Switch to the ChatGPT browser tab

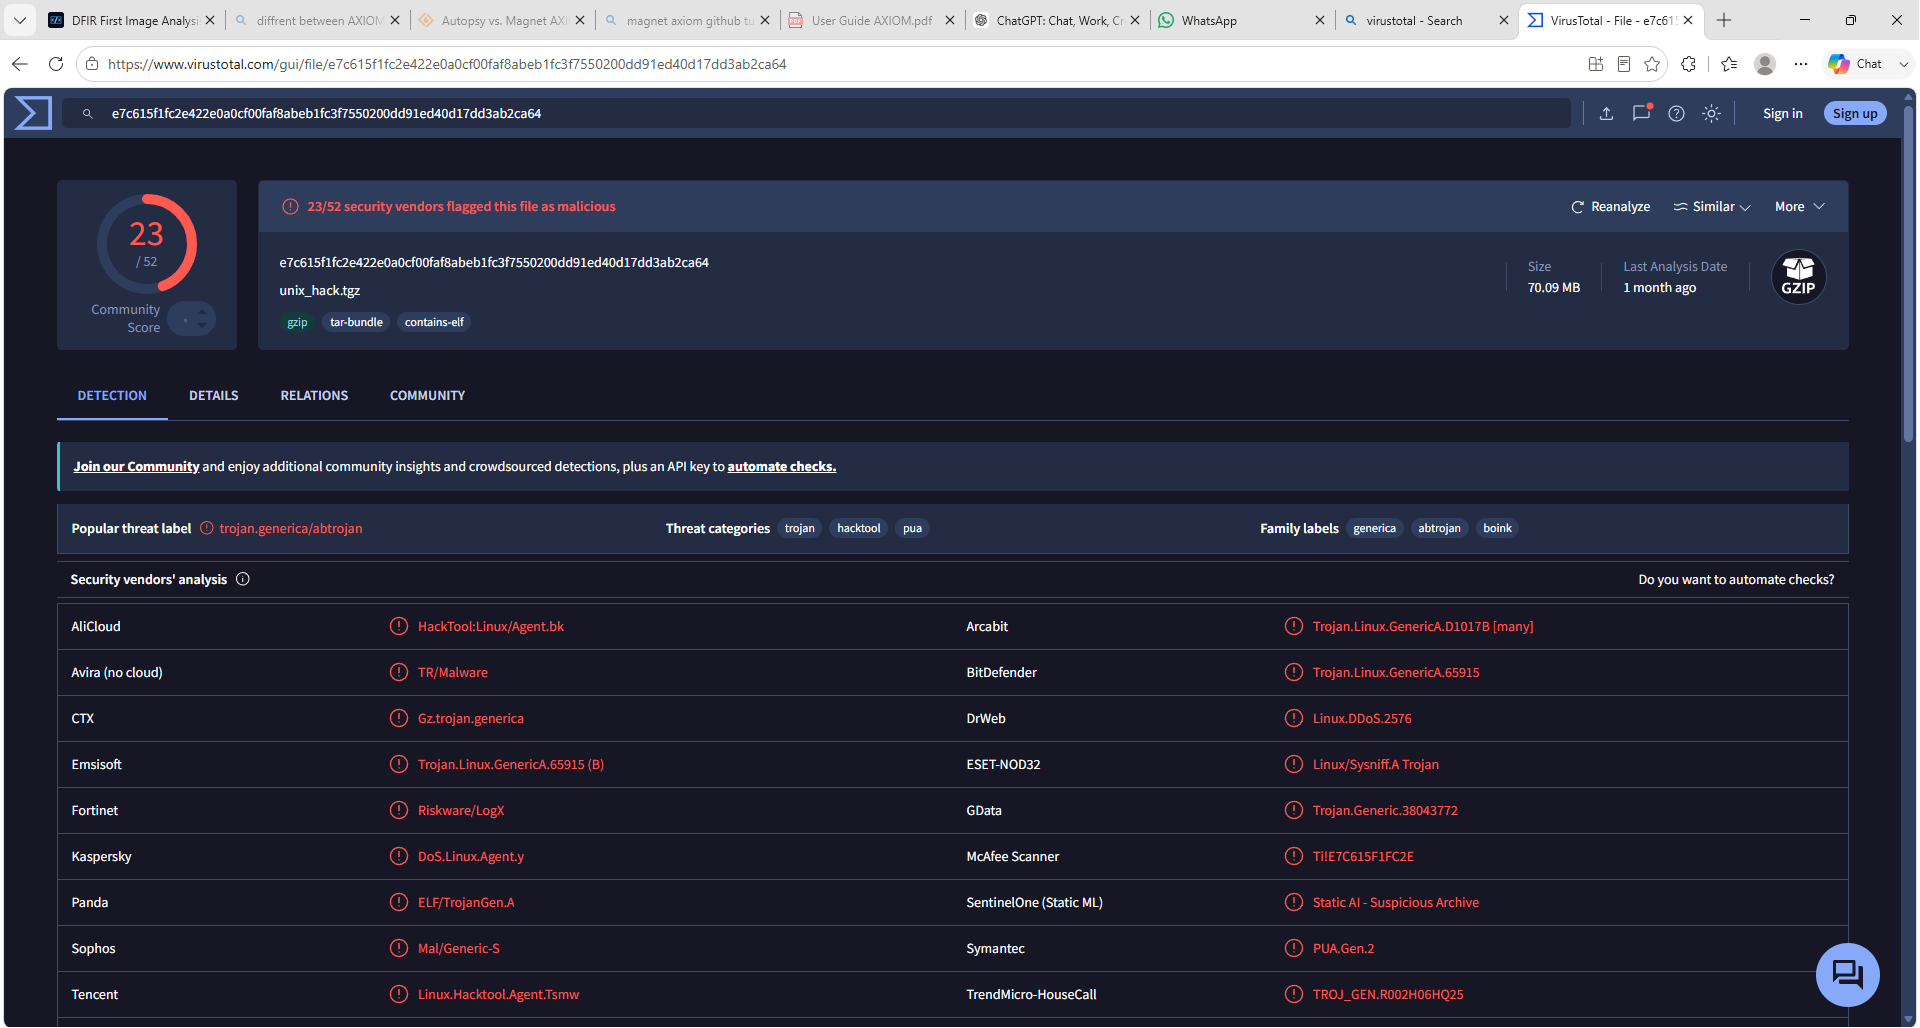(1058, 20)
